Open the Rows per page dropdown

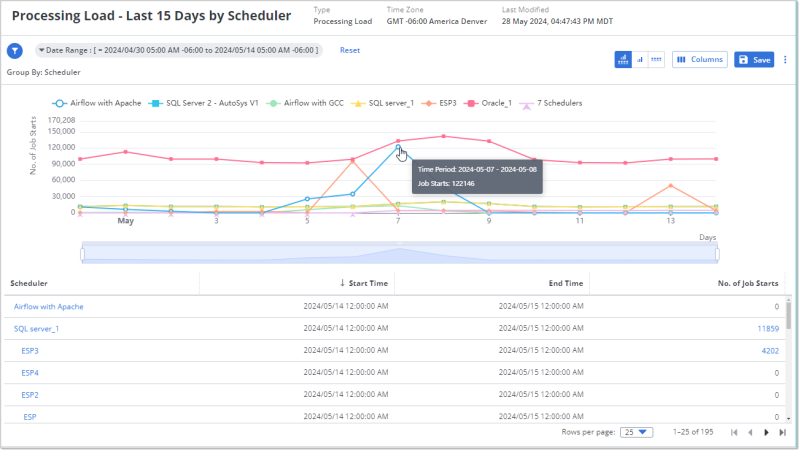coord(637,432)
